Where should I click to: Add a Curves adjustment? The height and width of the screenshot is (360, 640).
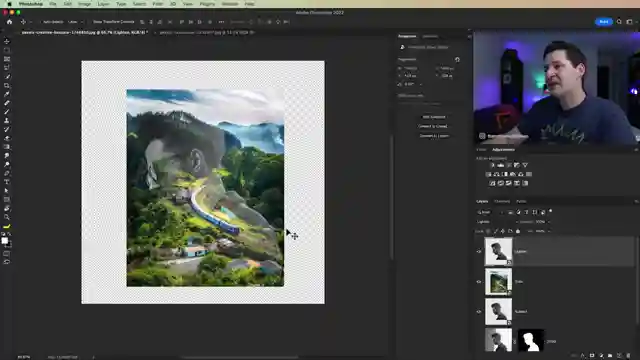pos(509,165)
